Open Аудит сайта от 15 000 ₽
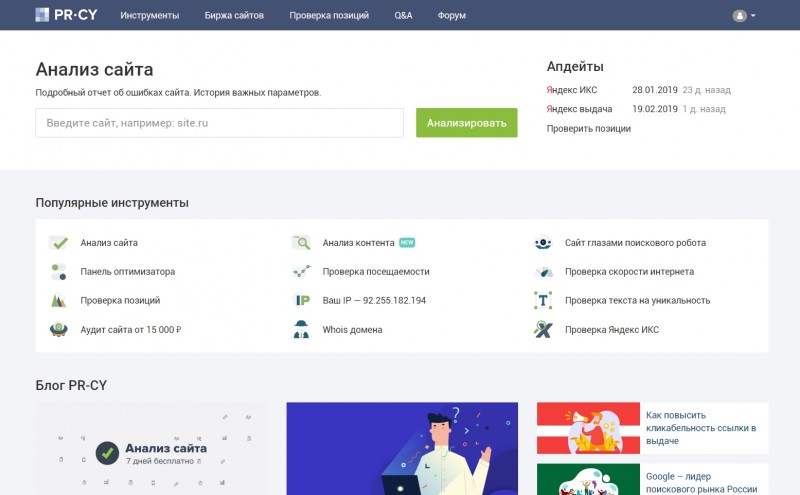Viewport: 800px width, 495px height. [x=131, y=330]
